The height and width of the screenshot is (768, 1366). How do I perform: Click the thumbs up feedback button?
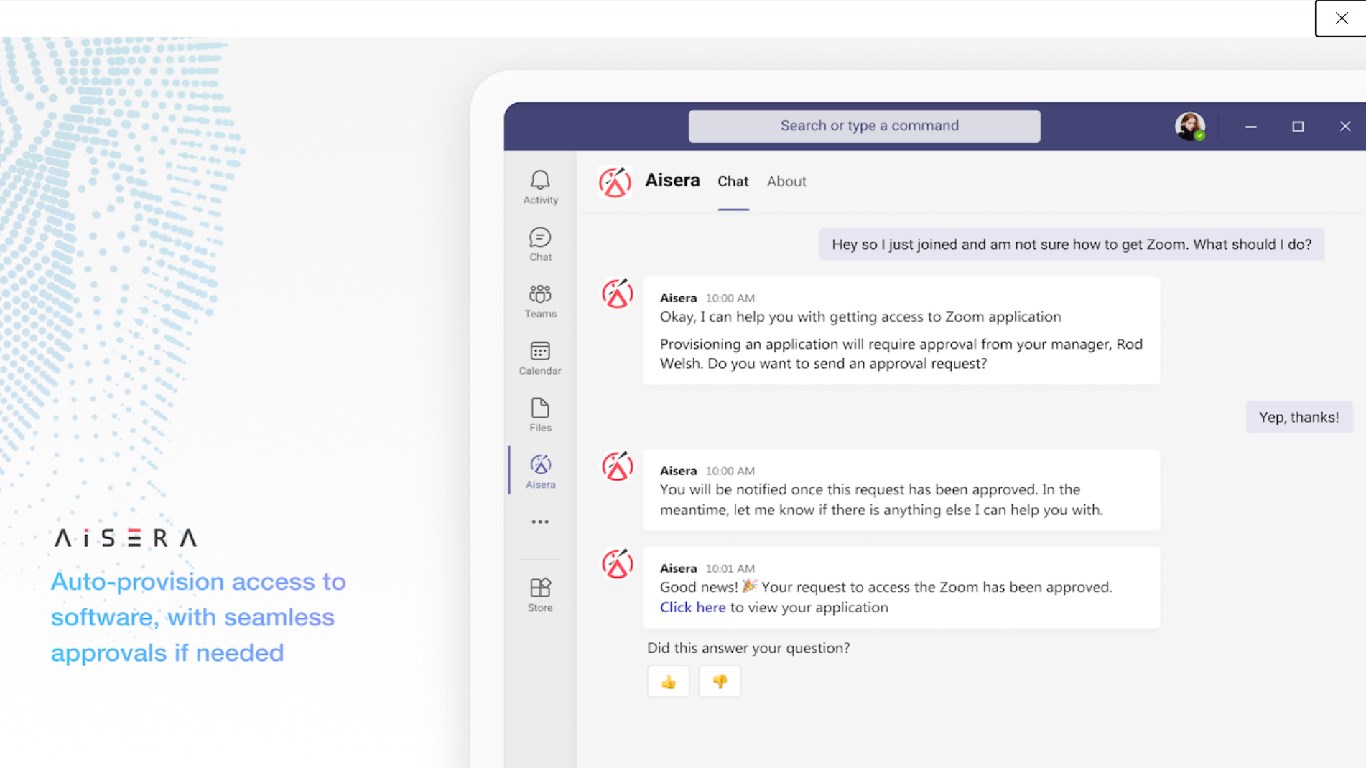(669, 682)
